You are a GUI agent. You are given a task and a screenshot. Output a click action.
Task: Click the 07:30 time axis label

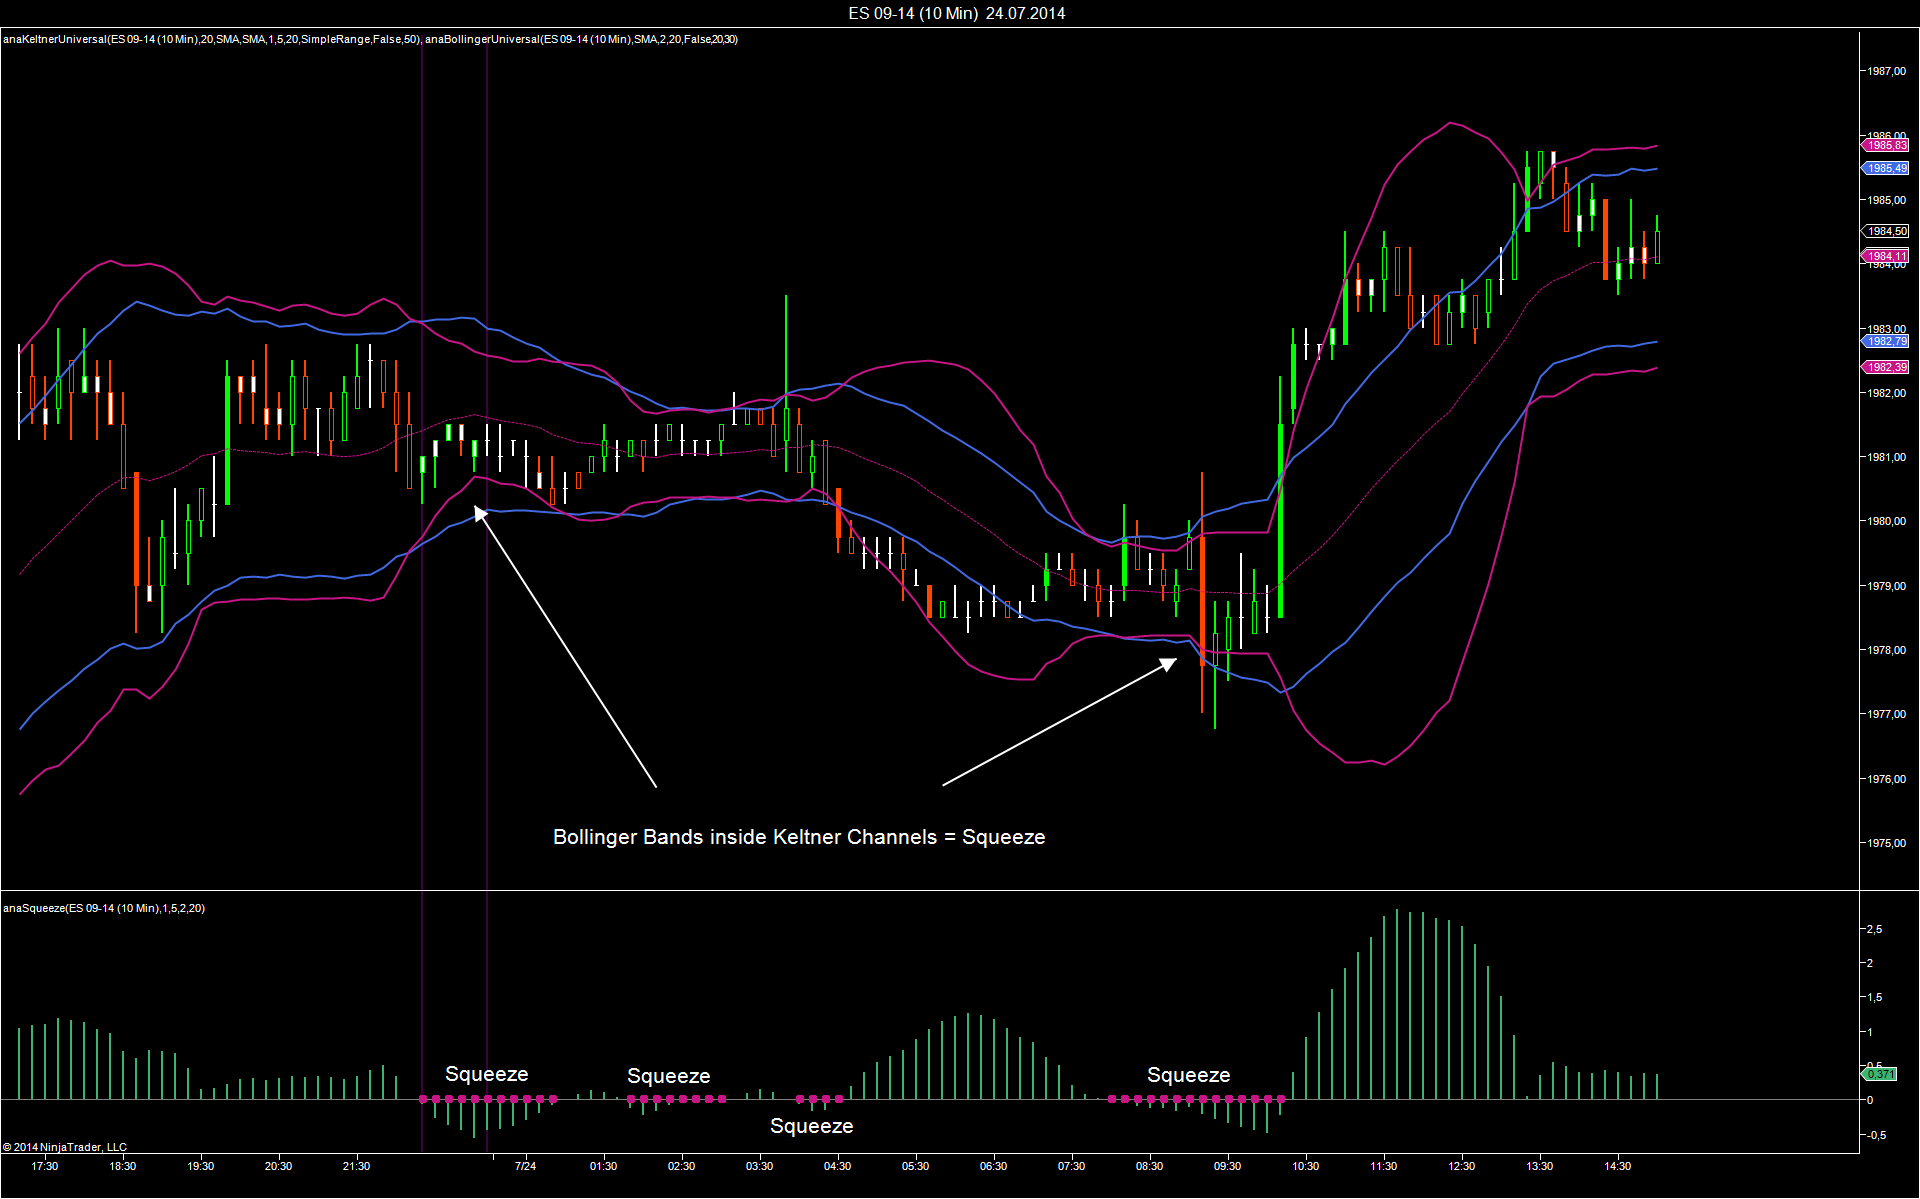point(1072,1166)
